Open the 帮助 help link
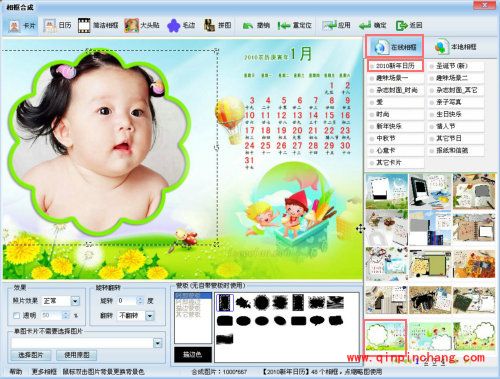Viewport: 500px width, 379px height. 16,372
